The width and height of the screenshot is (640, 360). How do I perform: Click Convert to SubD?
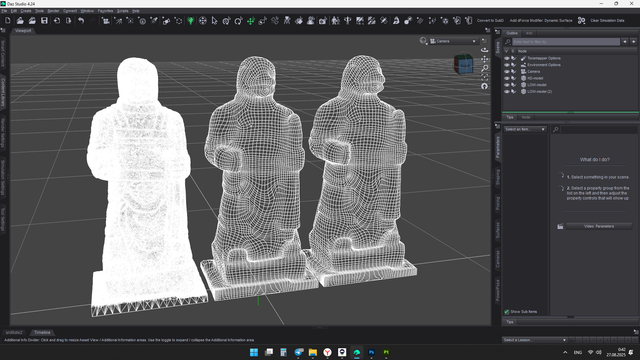(490, 20)
